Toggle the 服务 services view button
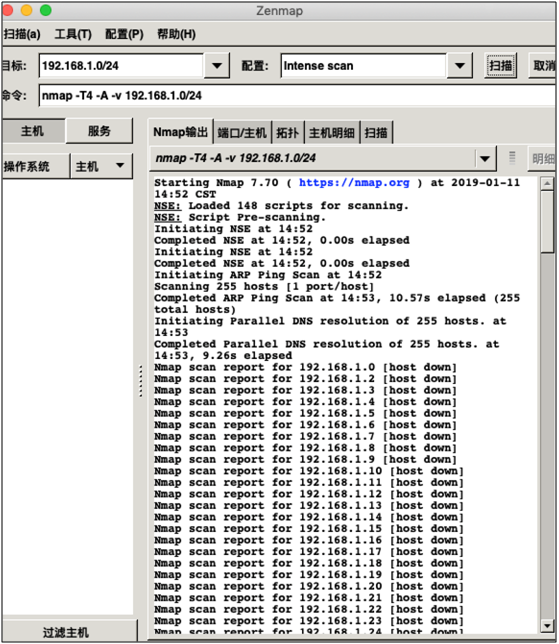The width and height of the screenshot is (559, 644). point(99,131)
